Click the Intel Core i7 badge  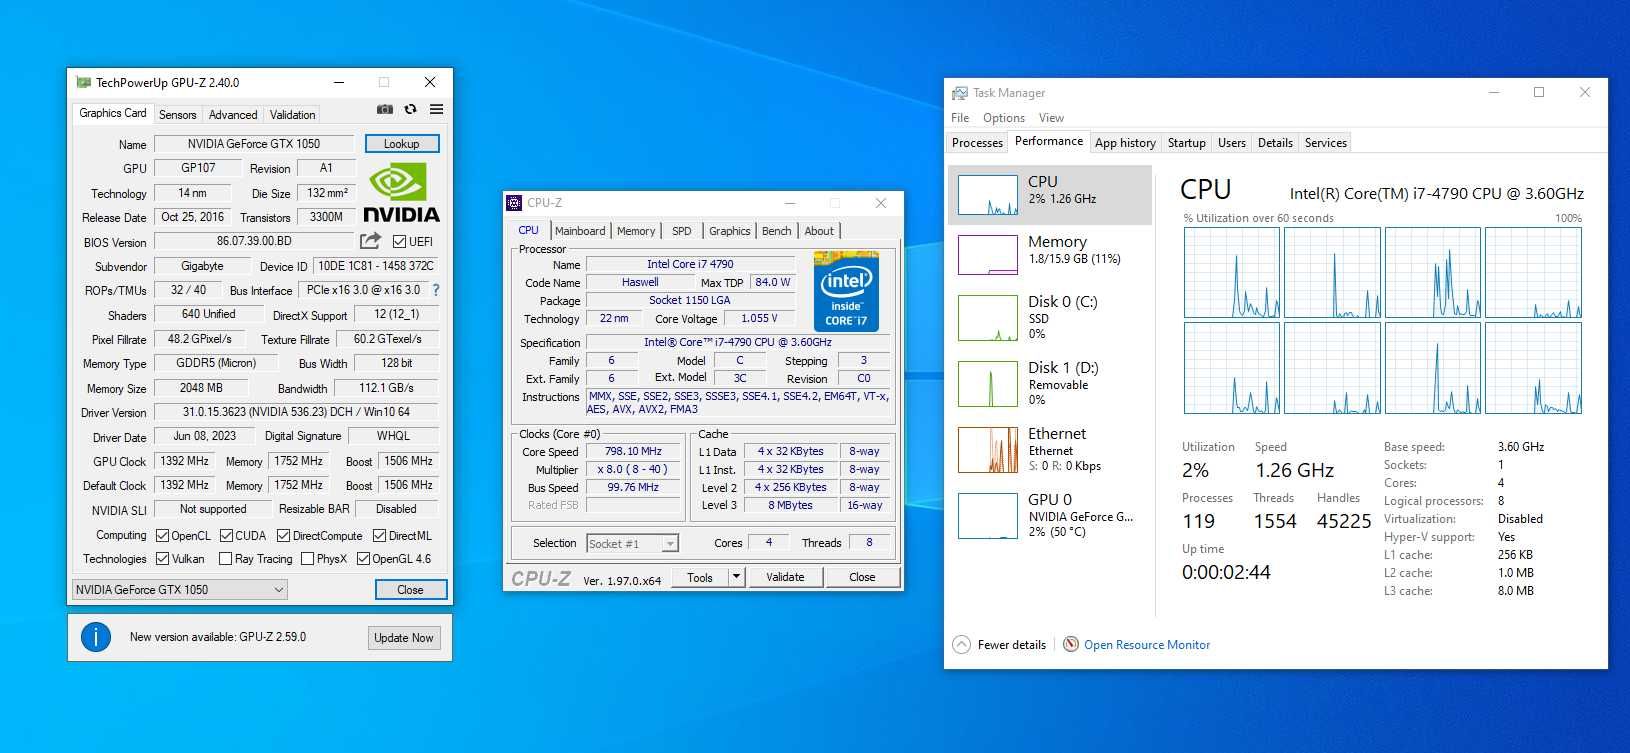click(846, 291)
